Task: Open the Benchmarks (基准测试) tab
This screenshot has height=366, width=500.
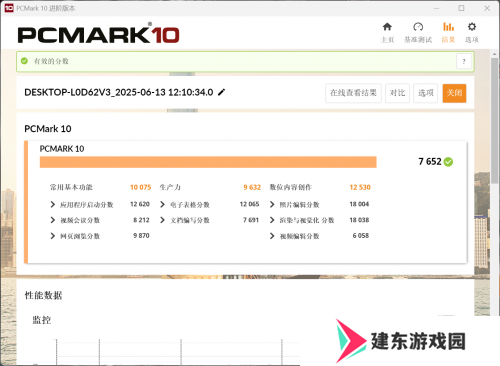Action: (x=418, y=32)
